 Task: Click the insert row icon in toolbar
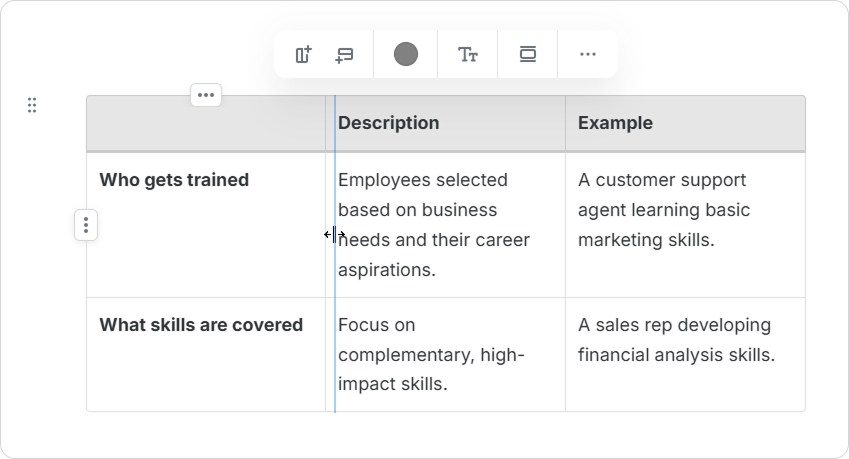[344, 55]
